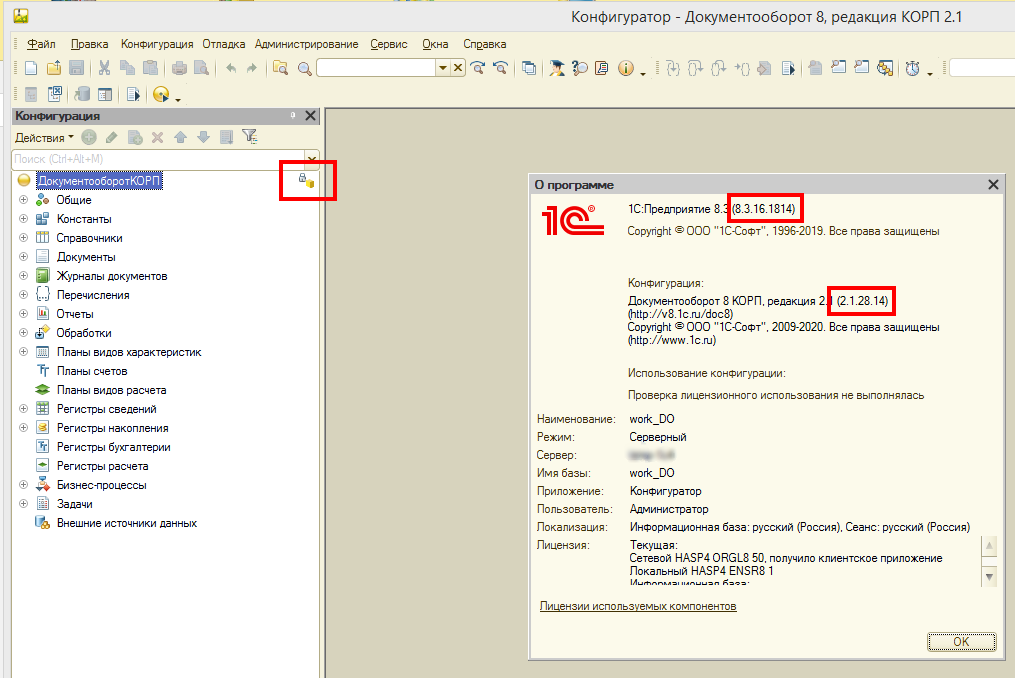This screenshot has height=678, width=1015.
Task: Open the Конфигурация menu
Action: [157, 44]
